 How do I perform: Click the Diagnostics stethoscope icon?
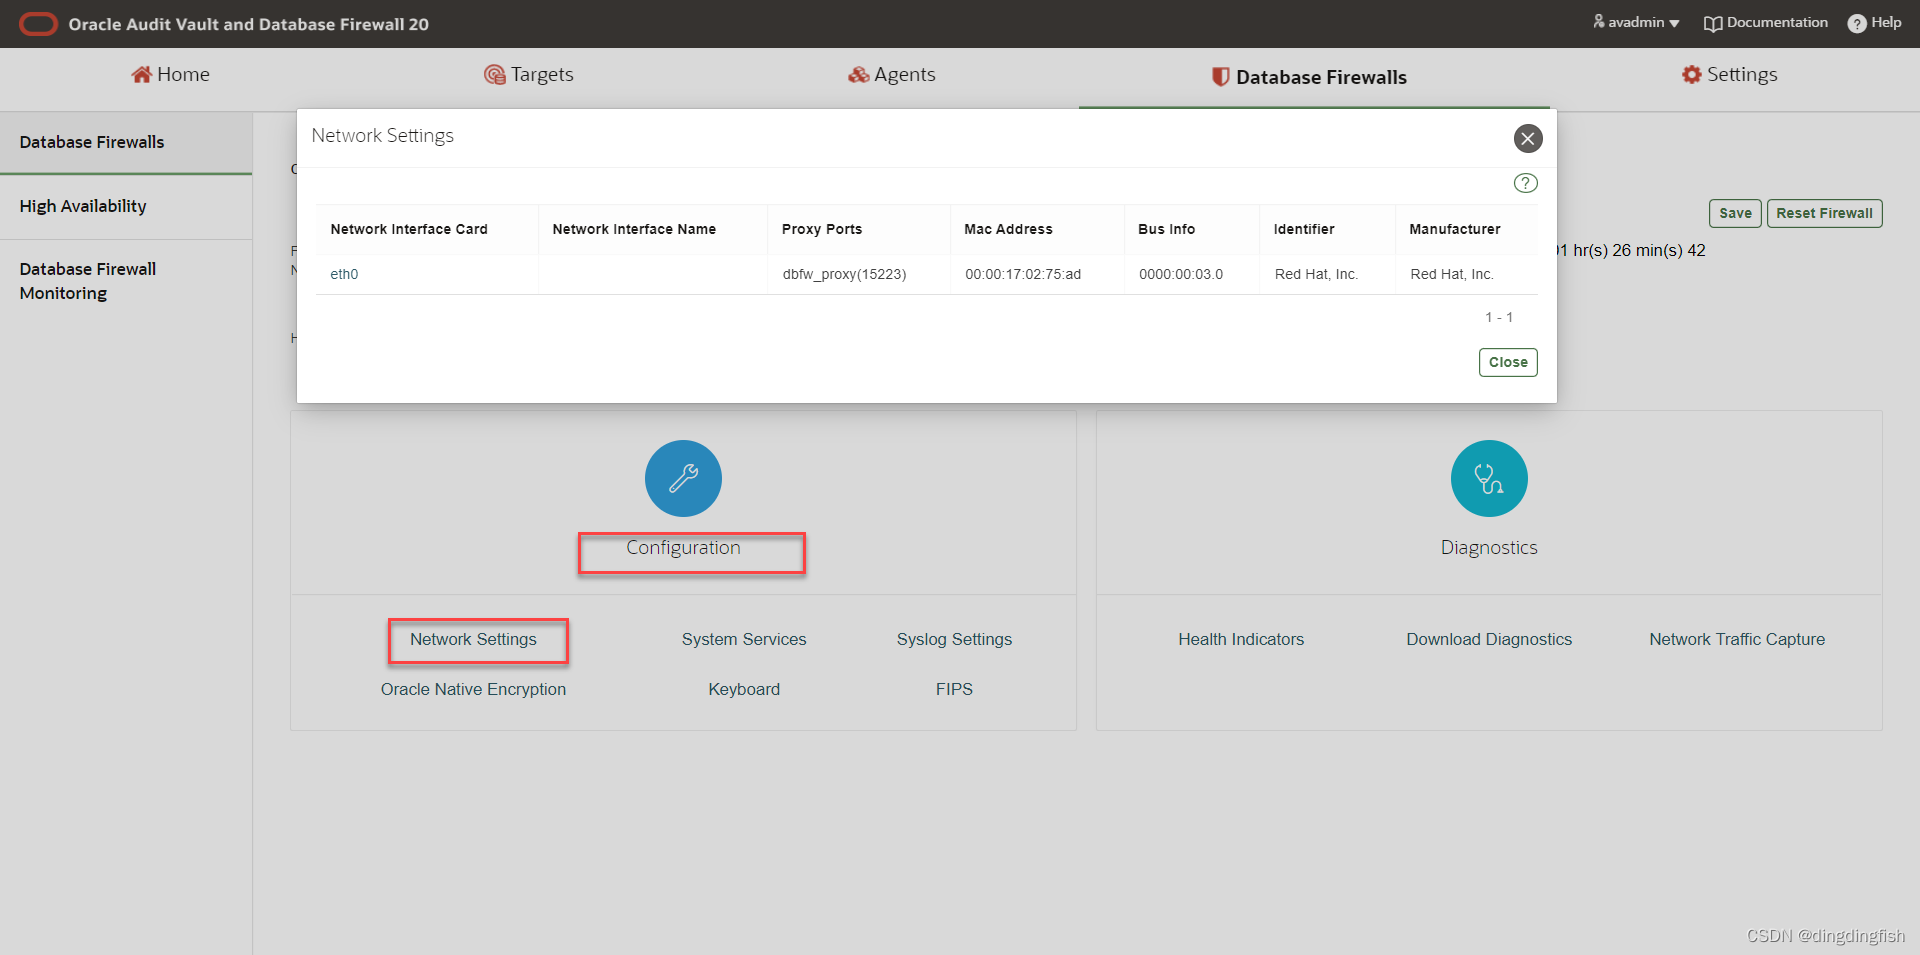[x=1489, y=478]
